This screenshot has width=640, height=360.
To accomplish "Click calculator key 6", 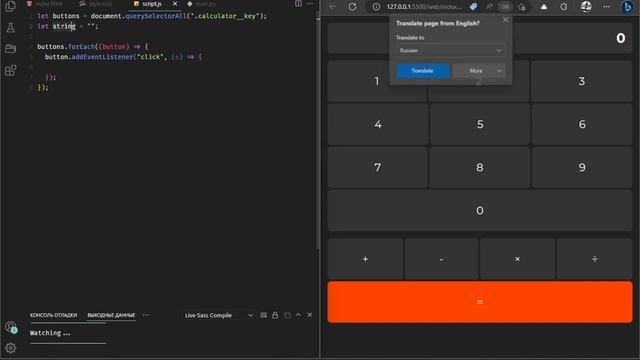I will [x=582, y=124].
